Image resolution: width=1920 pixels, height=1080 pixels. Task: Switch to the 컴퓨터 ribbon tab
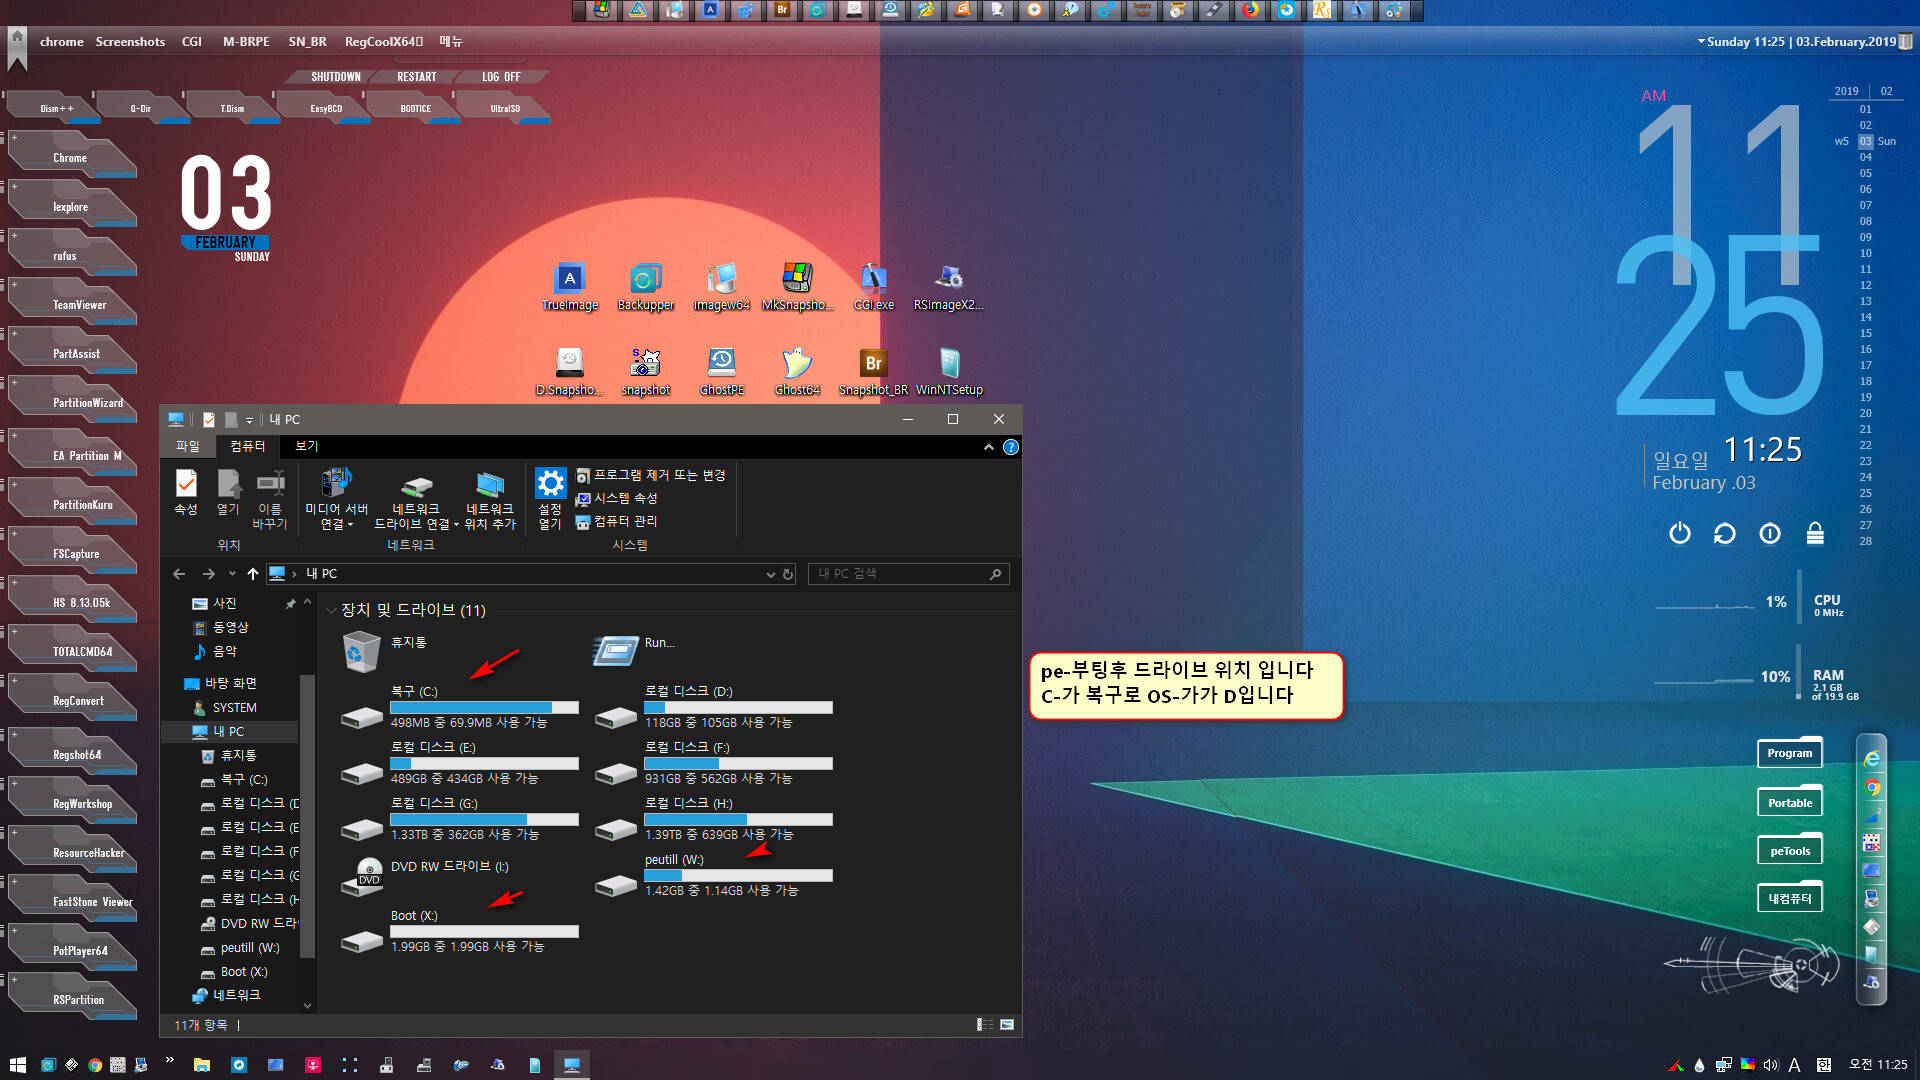[x=247, y=446]
